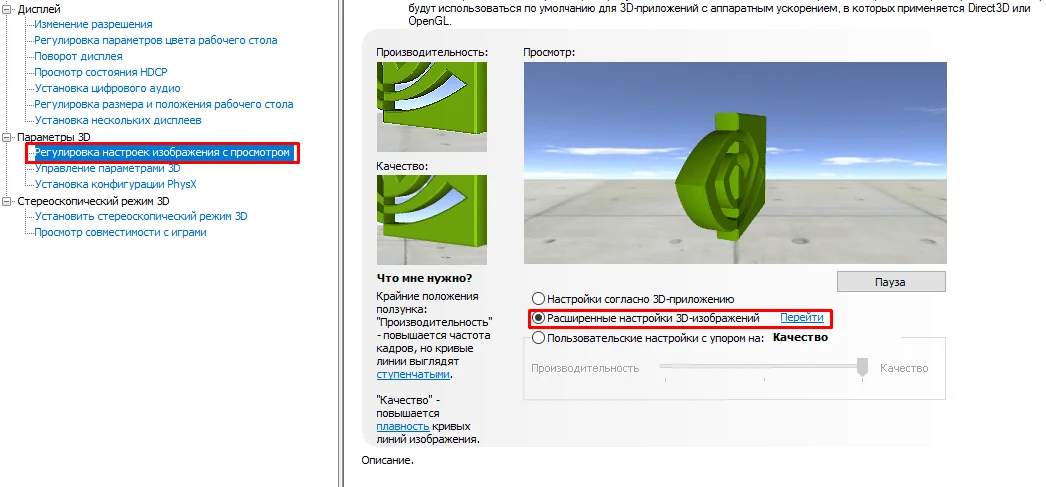
Task: Select Расширенные настройки 3D-изображений radio button
Action: [538, 319]
